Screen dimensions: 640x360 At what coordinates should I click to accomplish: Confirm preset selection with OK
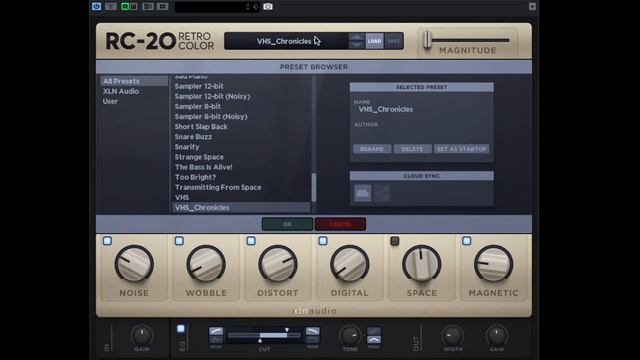point(287,224)
